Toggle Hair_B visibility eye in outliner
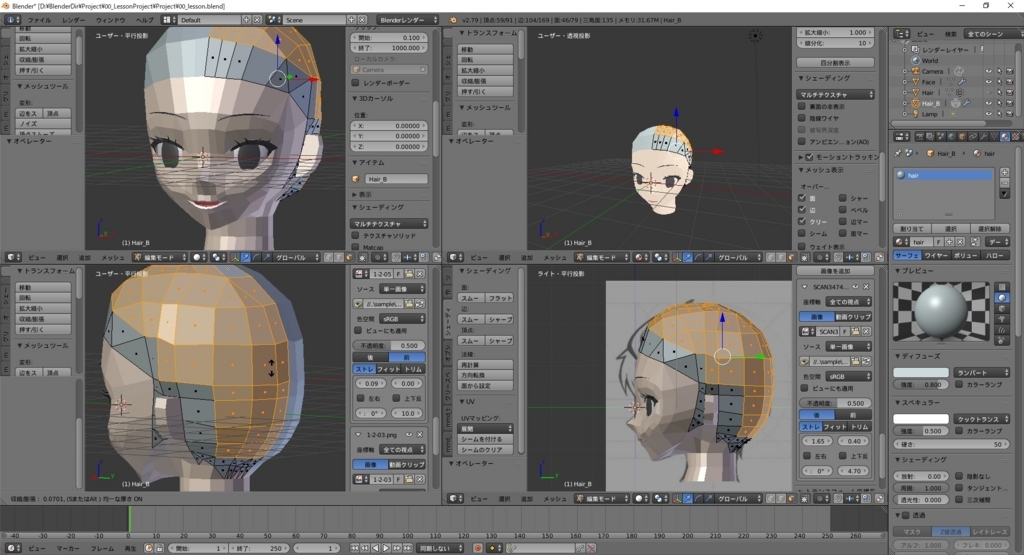Image resolution: width=1024 pixels, height=555 pixels. pos(988,103)
